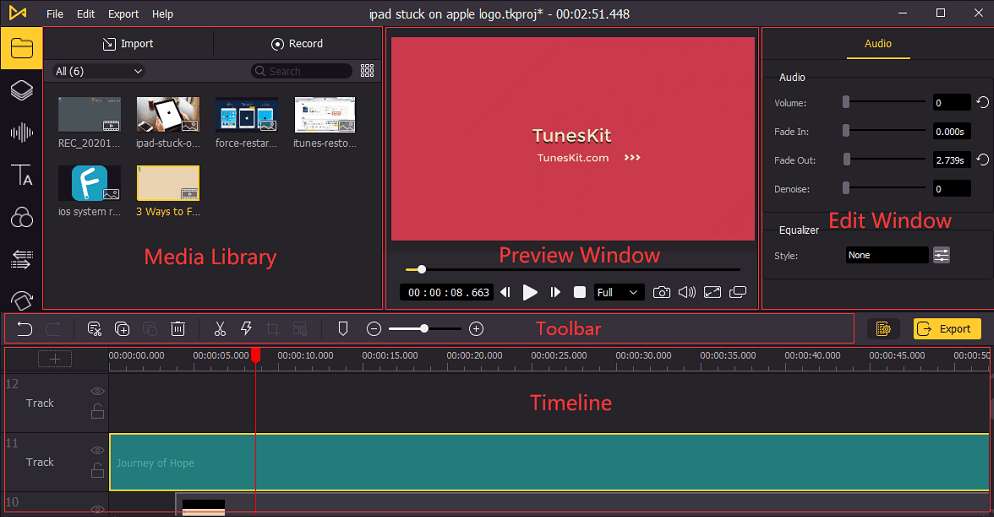994x517 pixels.
Task: Open the Equalizer Style None dropdown
Action: (x=887, y=255)
